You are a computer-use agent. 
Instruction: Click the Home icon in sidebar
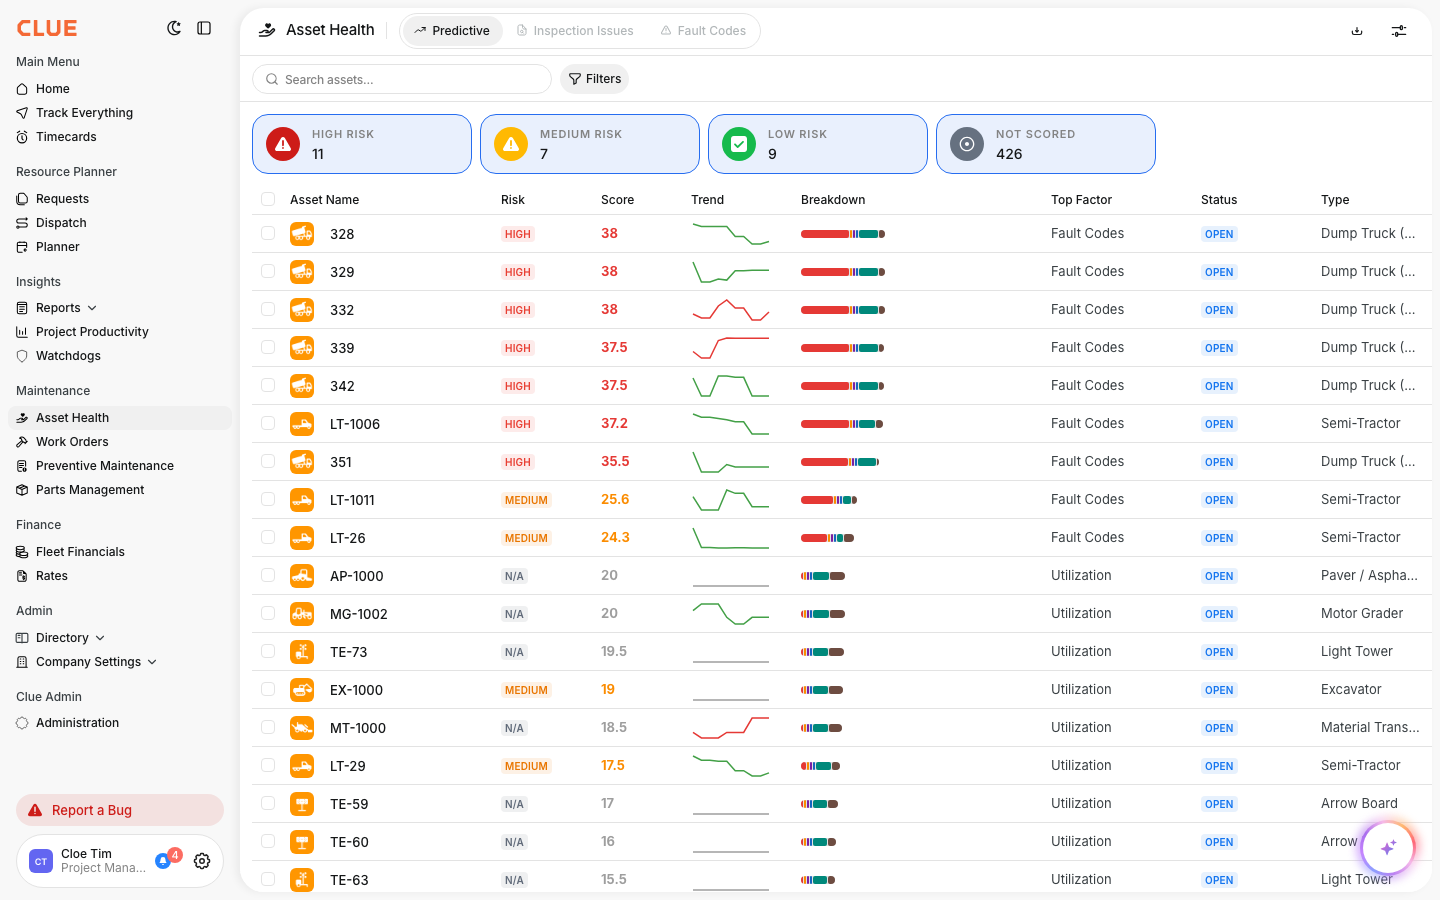pyautogui.click(x=22, y=89)
